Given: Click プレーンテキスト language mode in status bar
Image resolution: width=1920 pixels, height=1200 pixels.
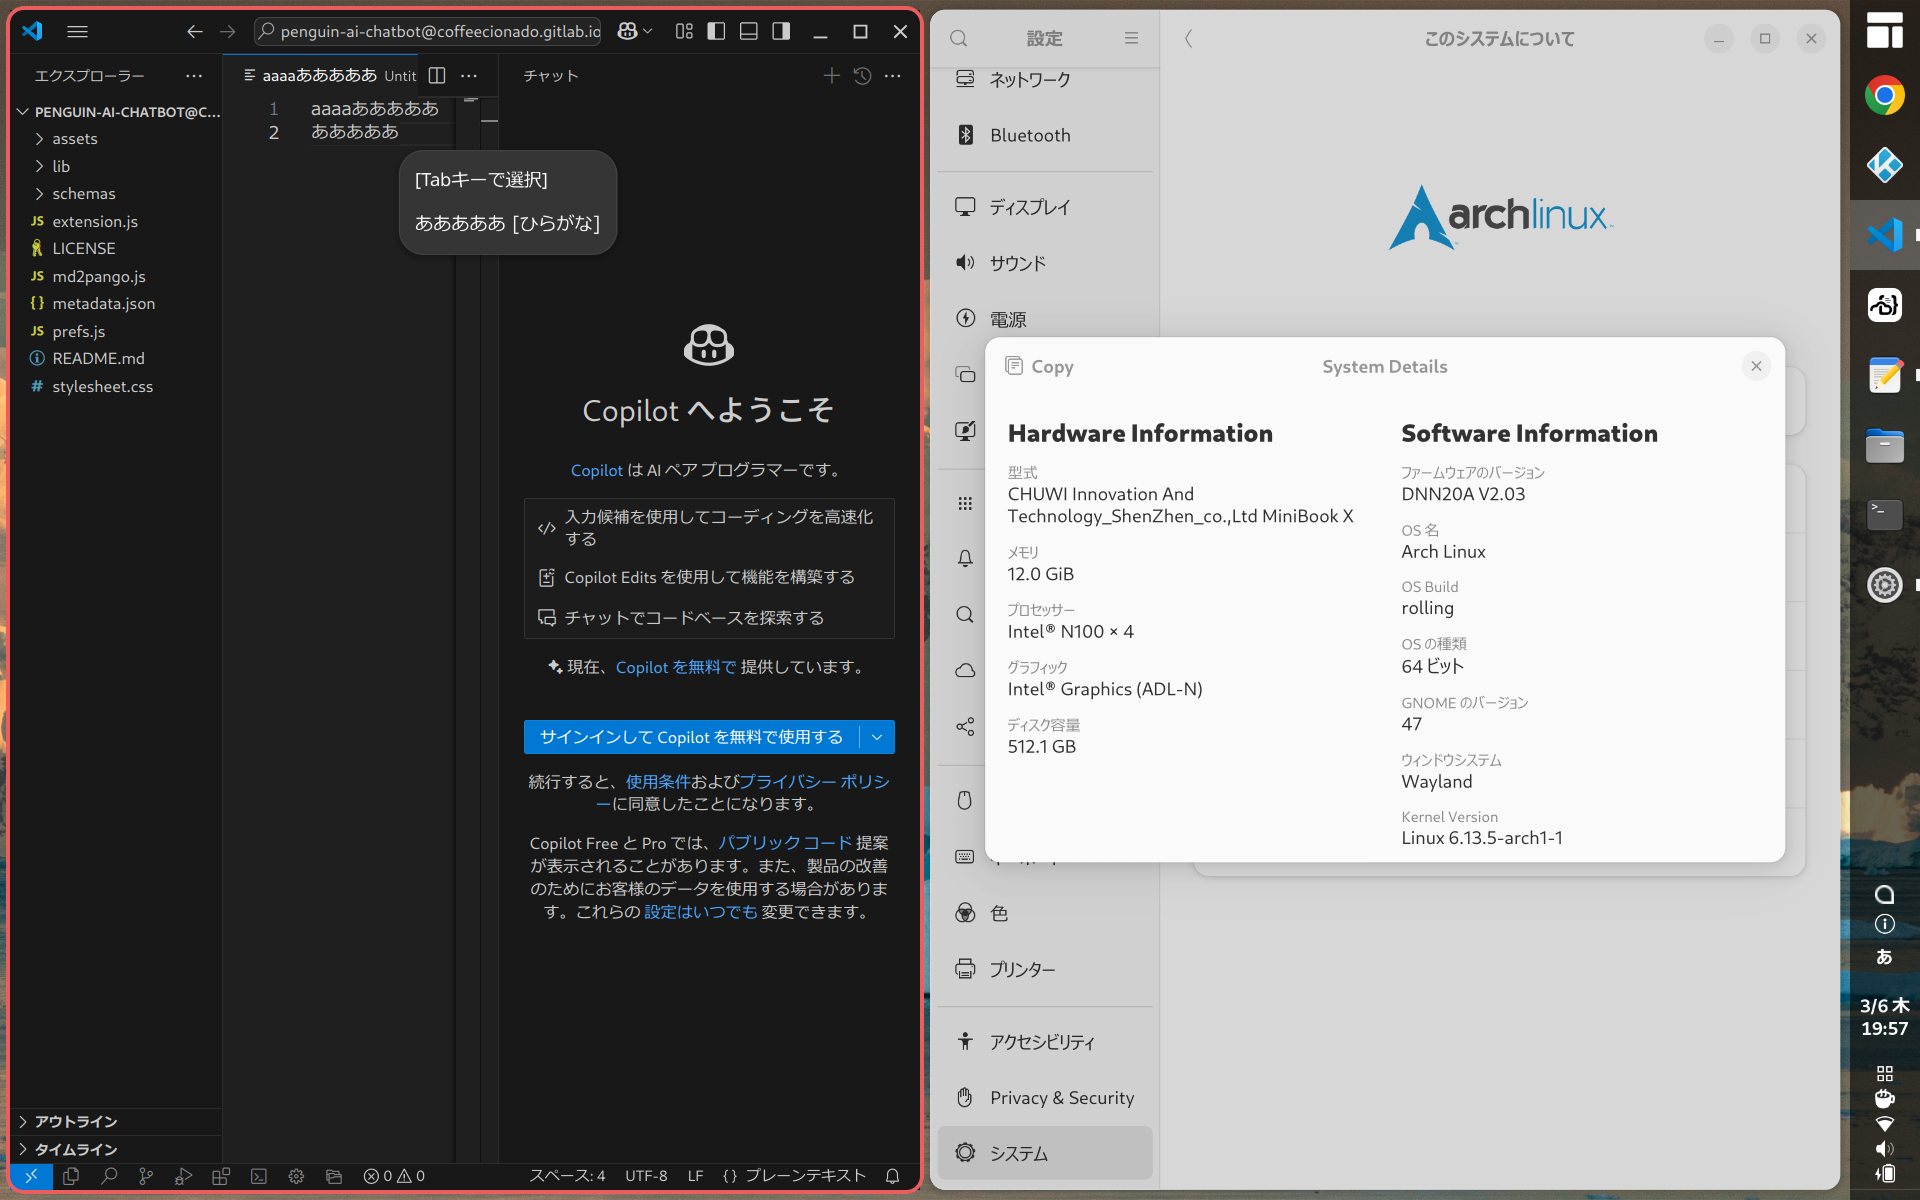Looking at the screenshot, I should tap(805, 1176).
